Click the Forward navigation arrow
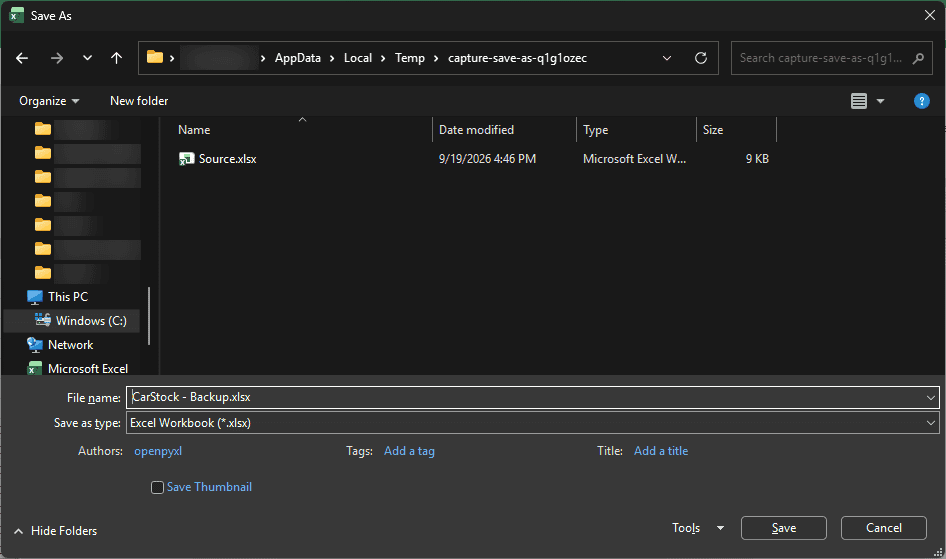 [57, 58]
